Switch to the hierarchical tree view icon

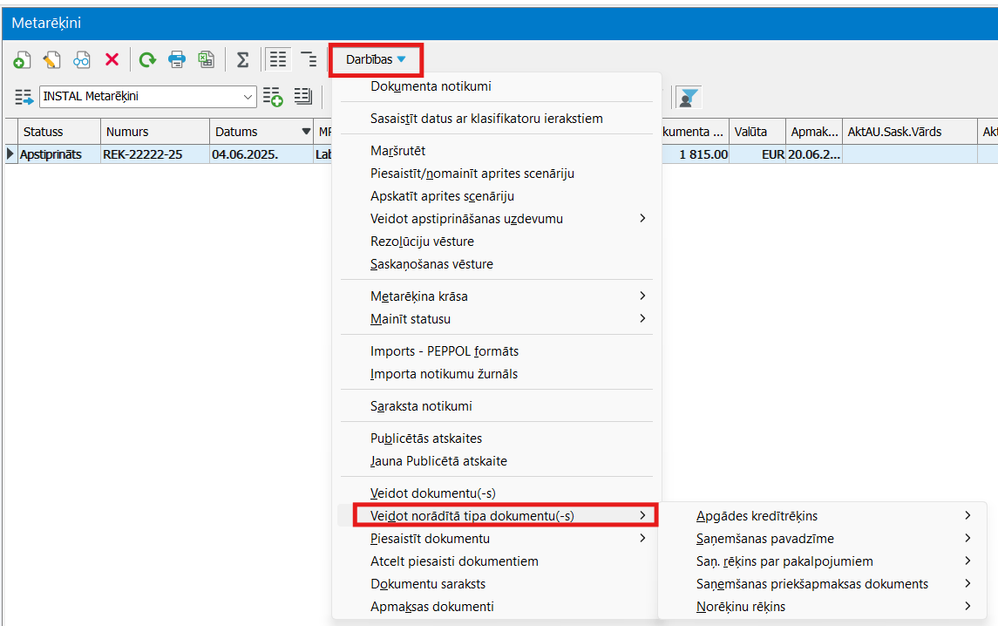(309, 59)
